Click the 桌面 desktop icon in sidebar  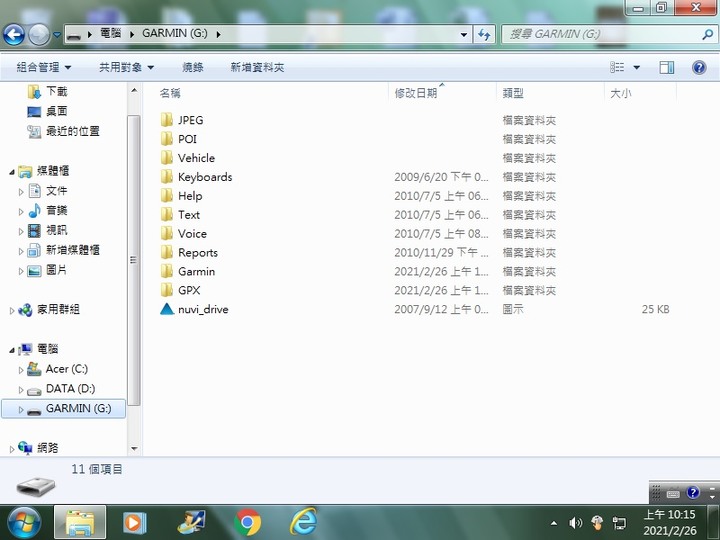(x=34, y=111)
